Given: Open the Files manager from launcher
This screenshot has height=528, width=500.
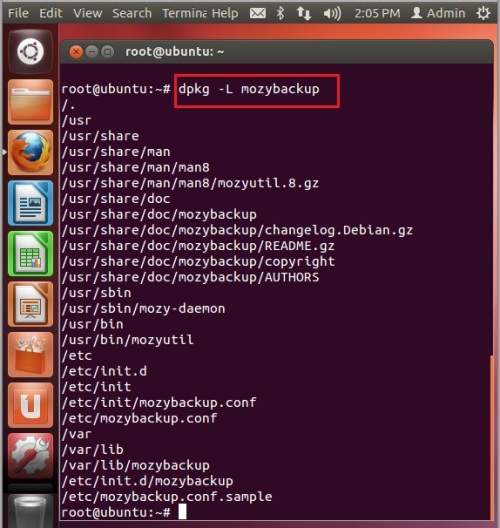Looking at the screenshot, I should (30, 102).
